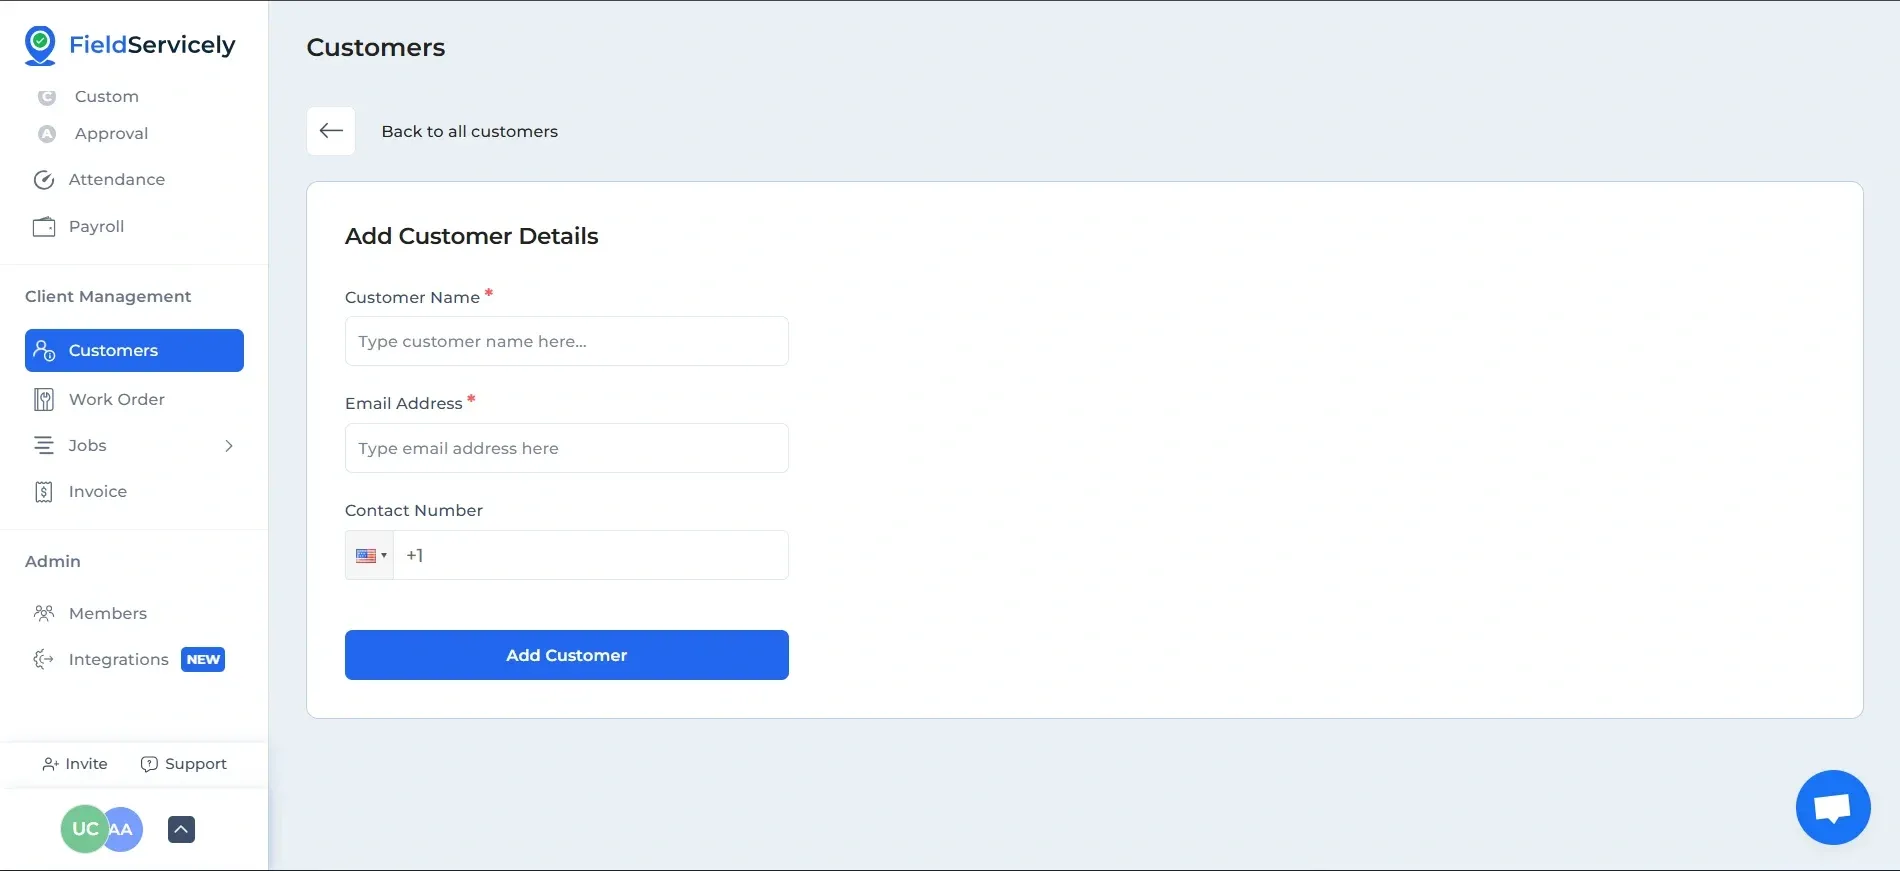Screen dimensions: 1900x871
Task: Expand the user profile up-arrow button
Action: (181, 829)
